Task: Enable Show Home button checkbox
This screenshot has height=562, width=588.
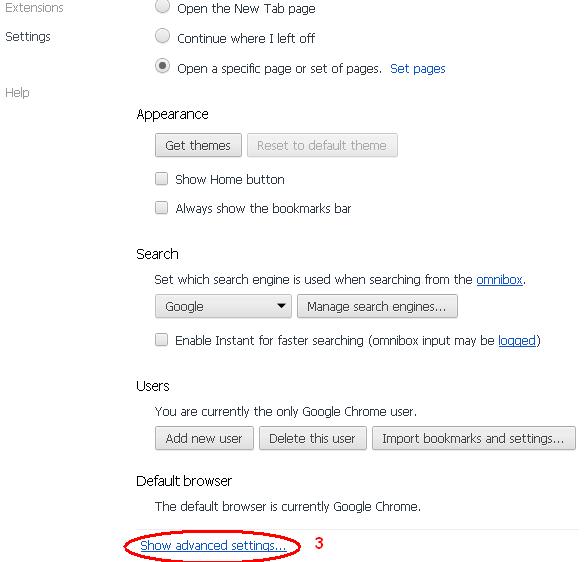Action: [162, 179]
